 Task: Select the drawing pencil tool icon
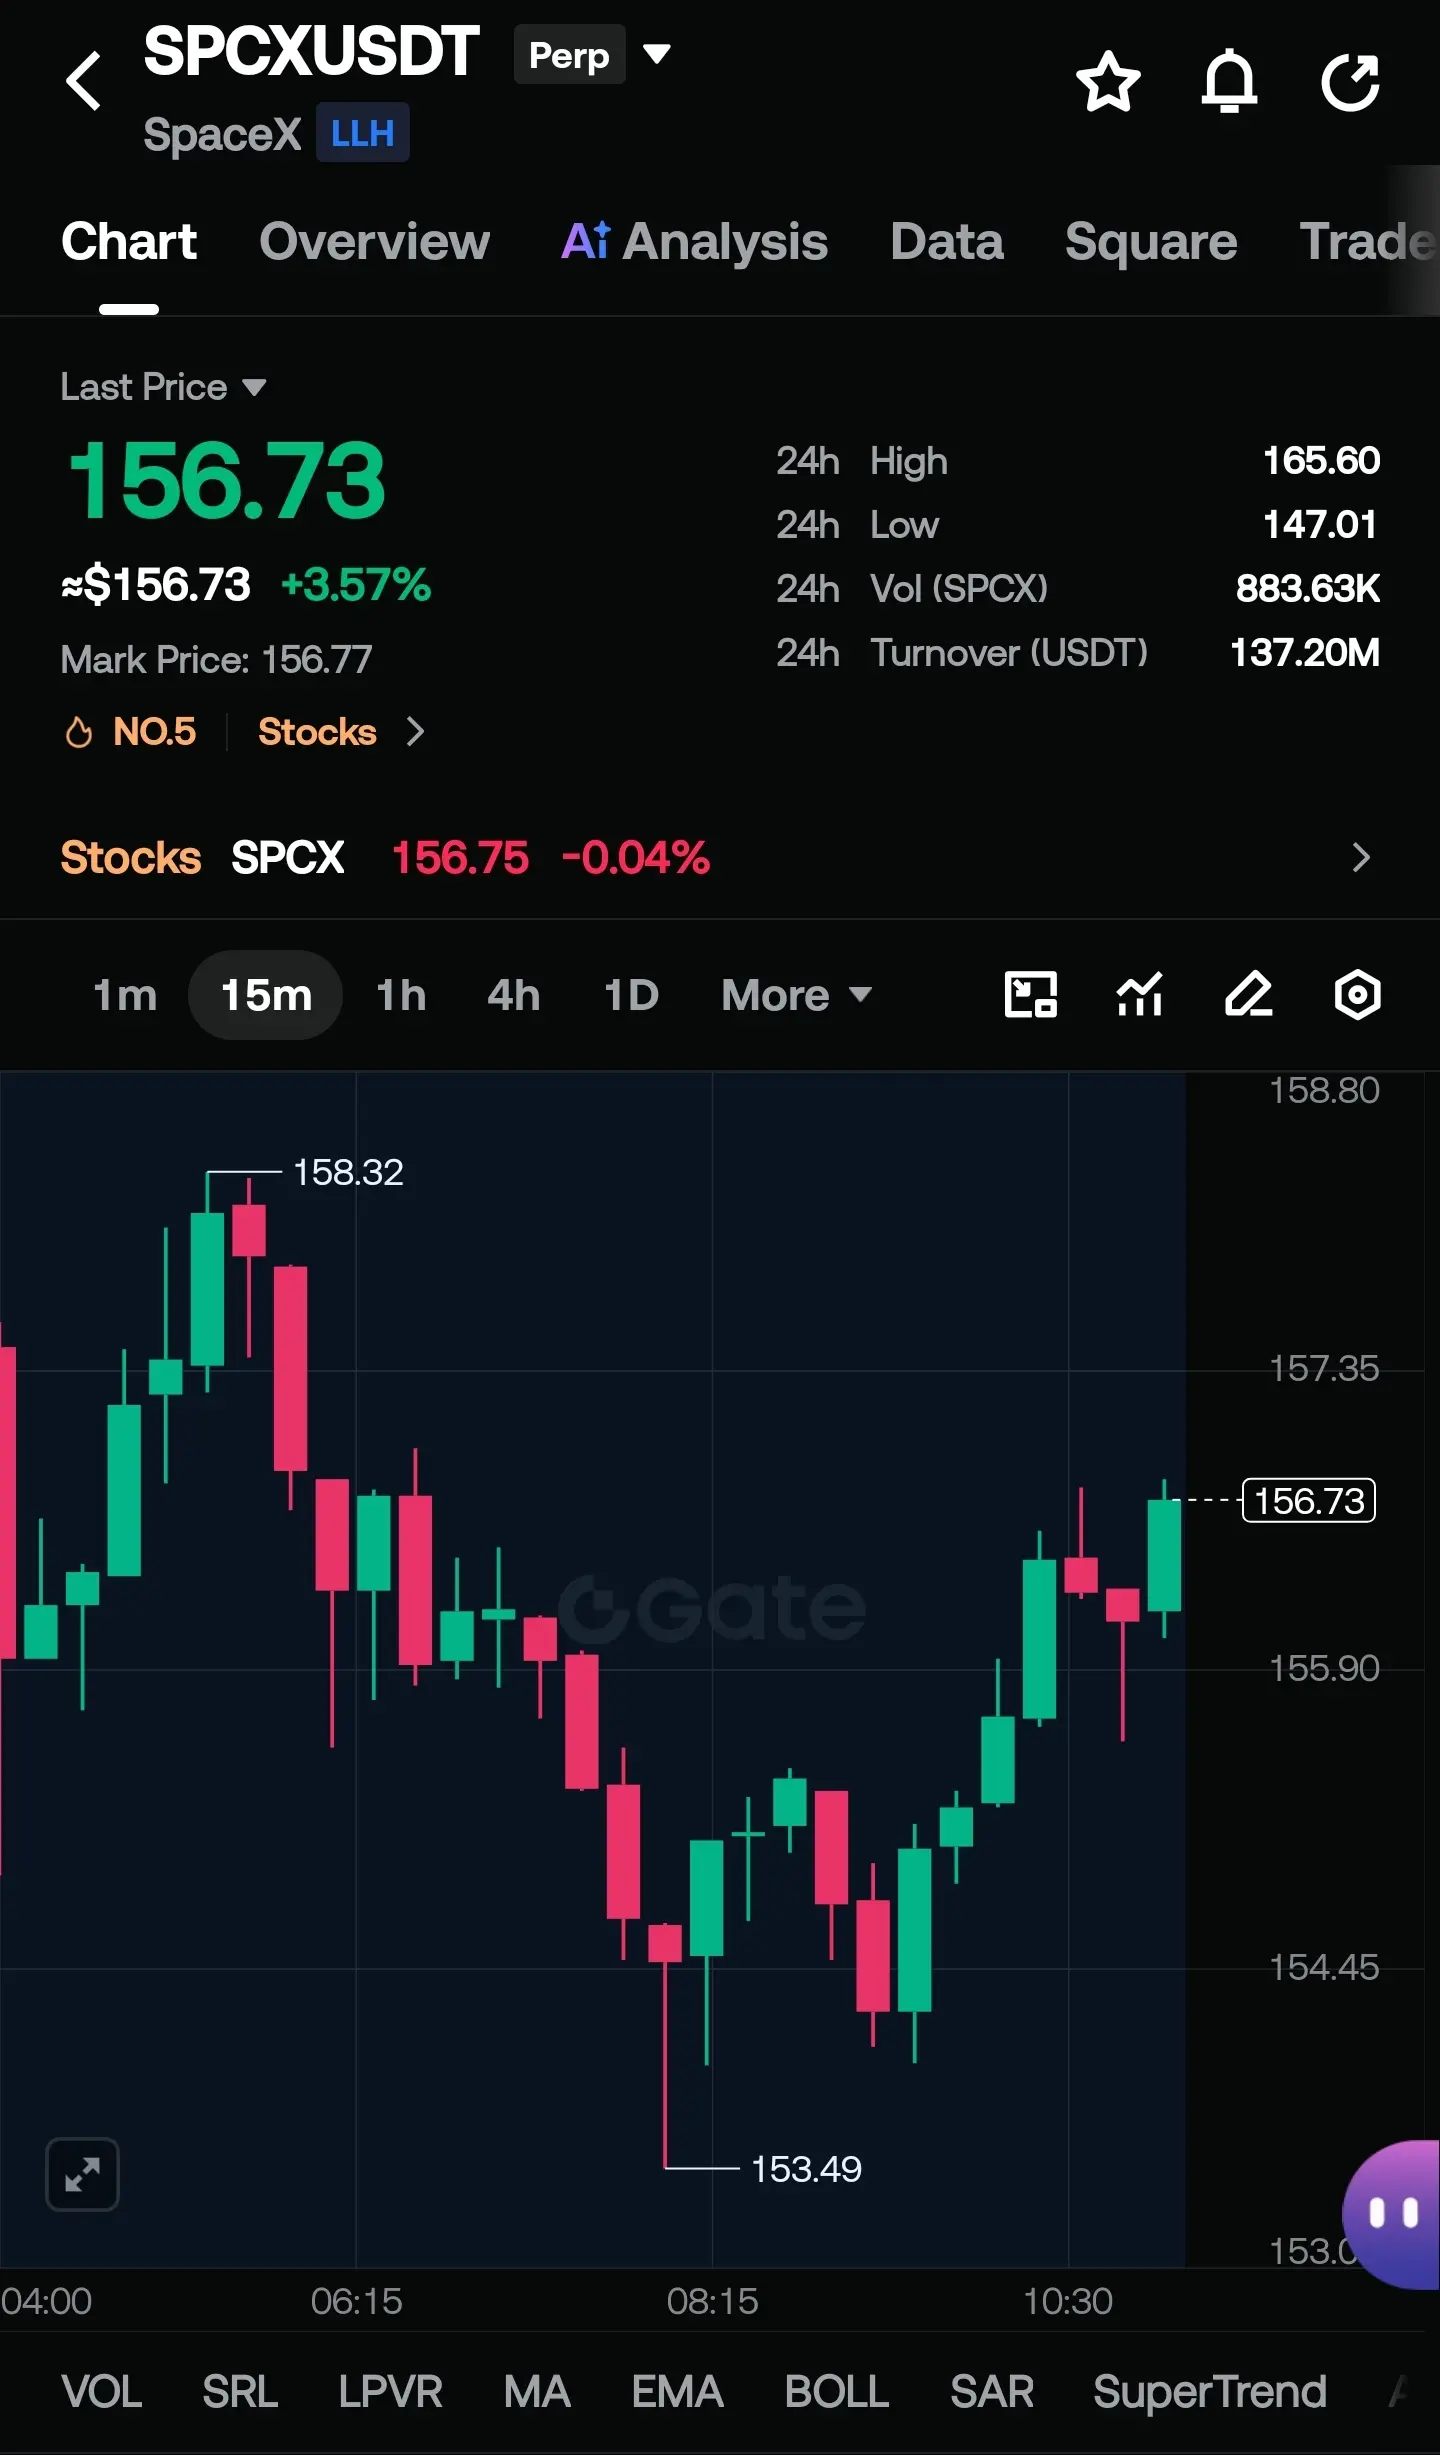coord(1248,995)
